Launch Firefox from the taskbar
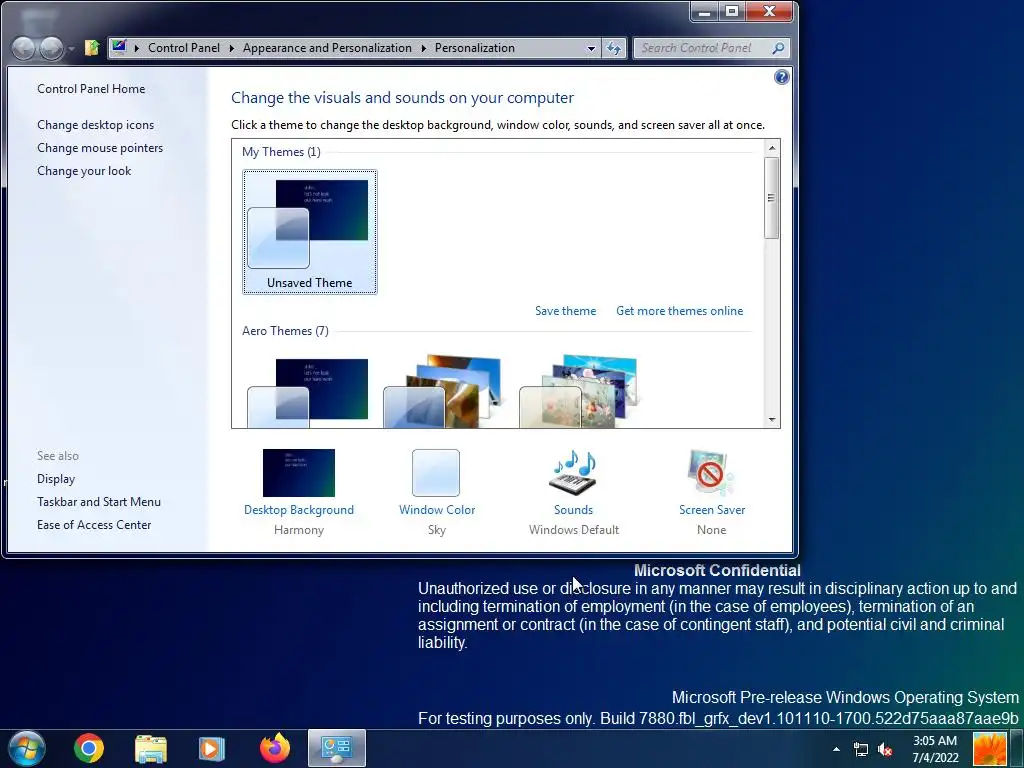This screenshot has width=1024, height=768. click(x=275, y=748)
